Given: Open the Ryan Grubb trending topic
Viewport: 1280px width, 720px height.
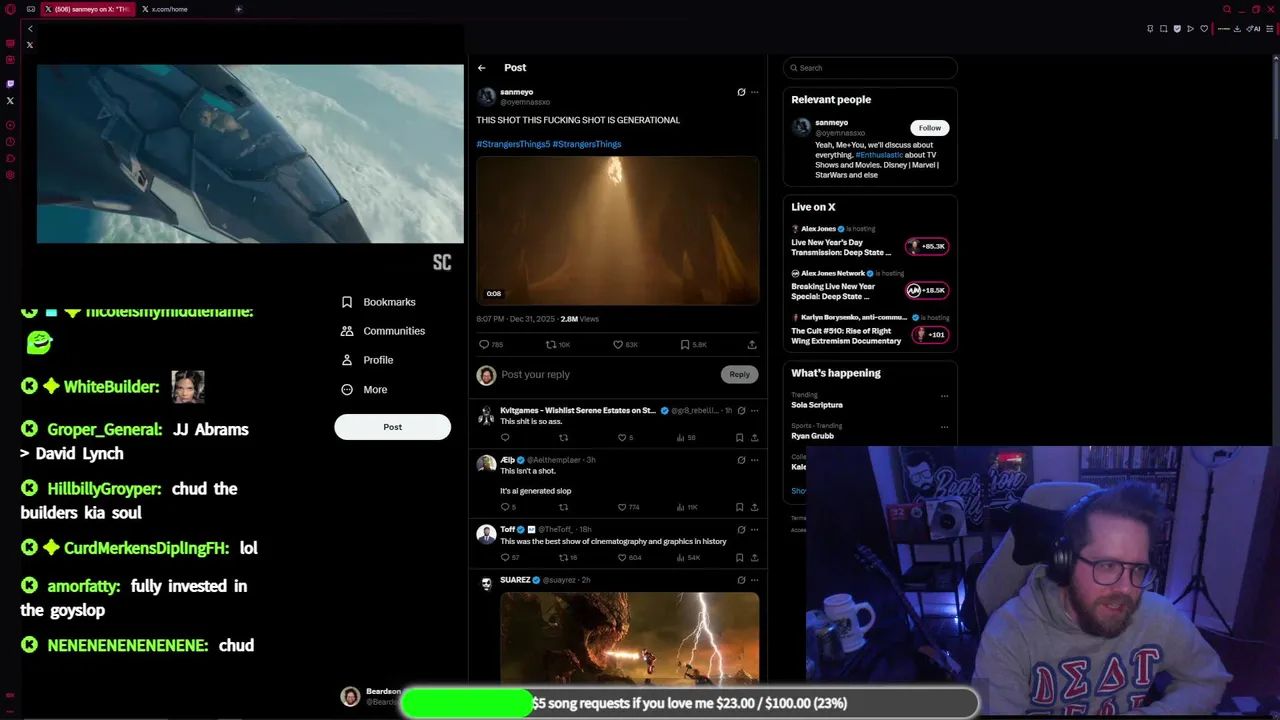Looking at the screenshot, I should (x=812, y=436).
